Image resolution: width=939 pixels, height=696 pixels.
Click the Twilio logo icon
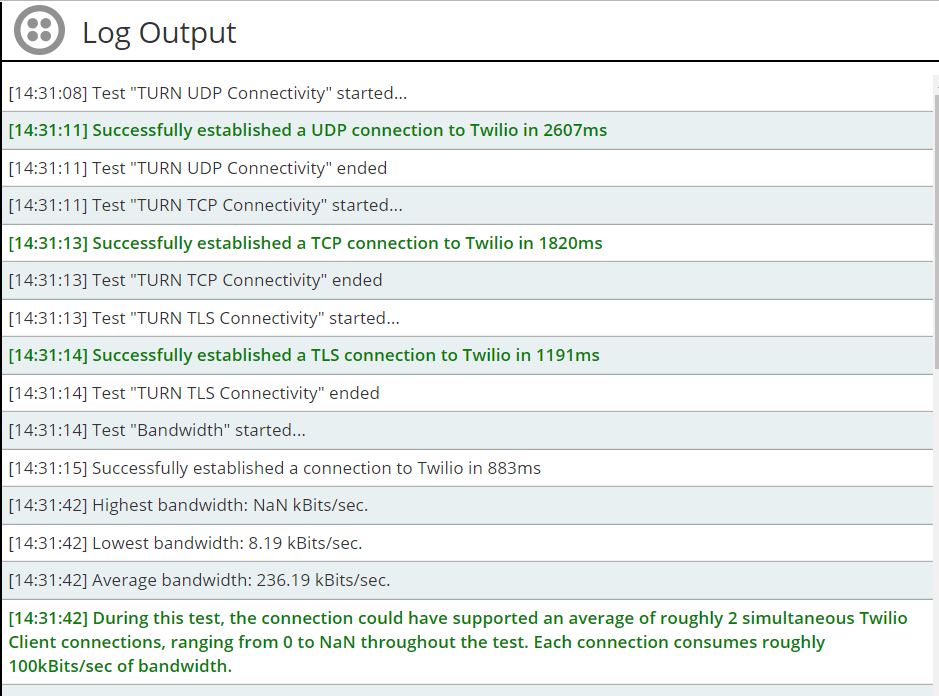pyautogui.click(x=39, y=31)
